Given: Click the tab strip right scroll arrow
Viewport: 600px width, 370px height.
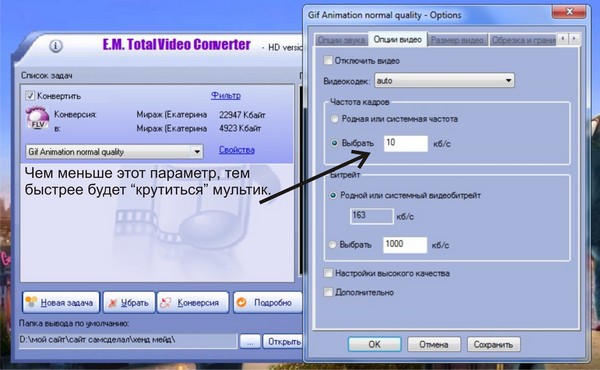Looking at the screenshot, I should (574, 38).
